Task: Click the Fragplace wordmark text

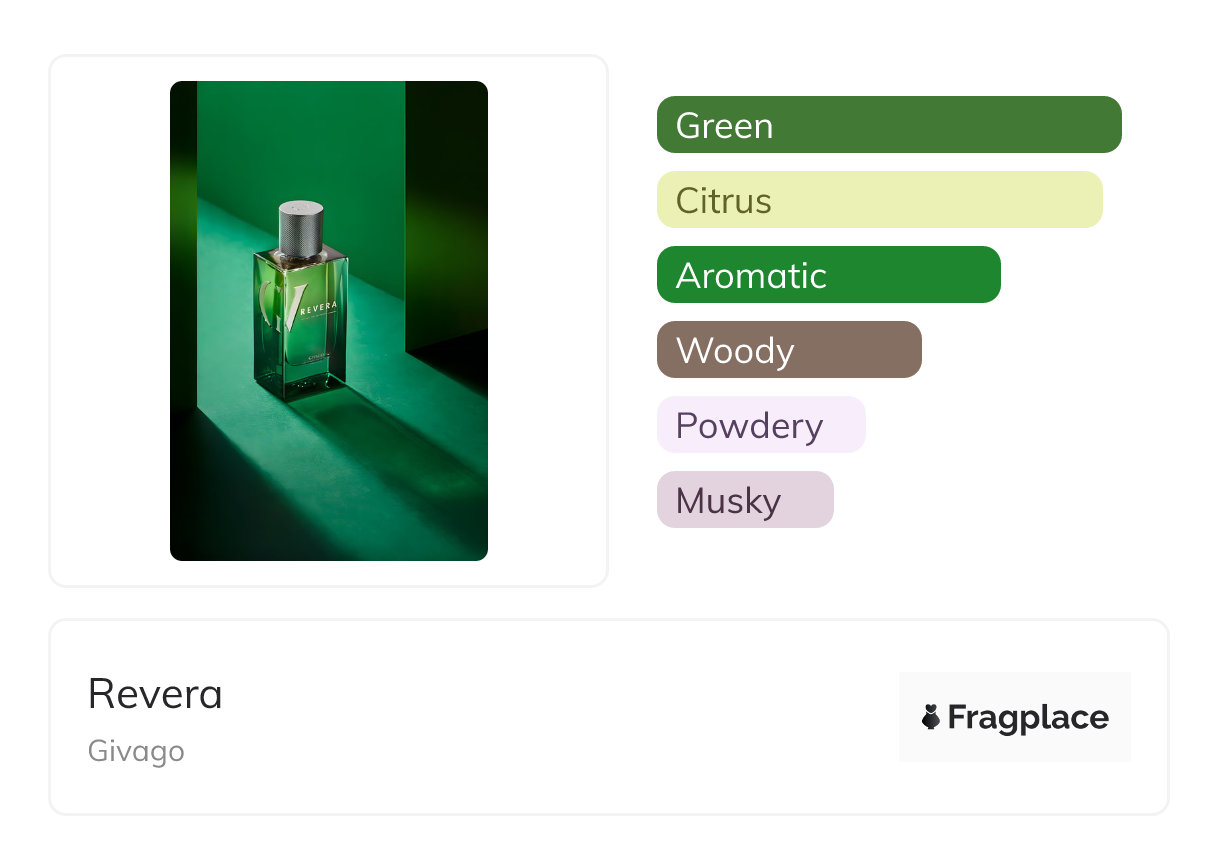Action: 1027,717
